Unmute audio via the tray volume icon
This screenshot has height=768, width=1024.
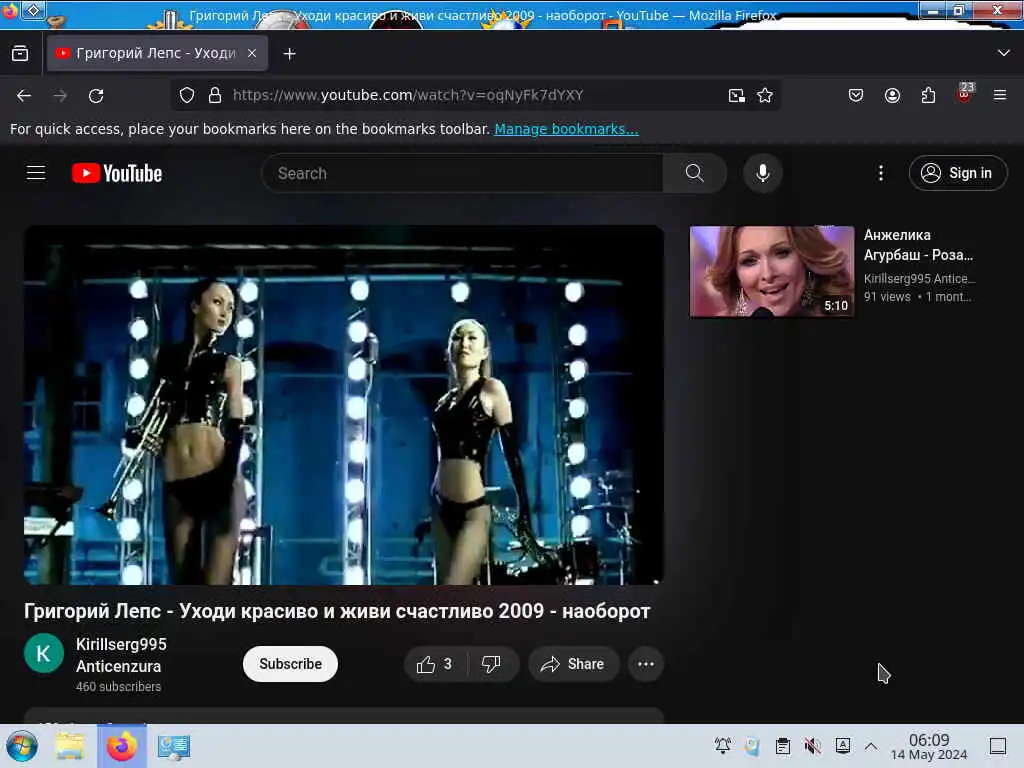(x=812, y=746)
